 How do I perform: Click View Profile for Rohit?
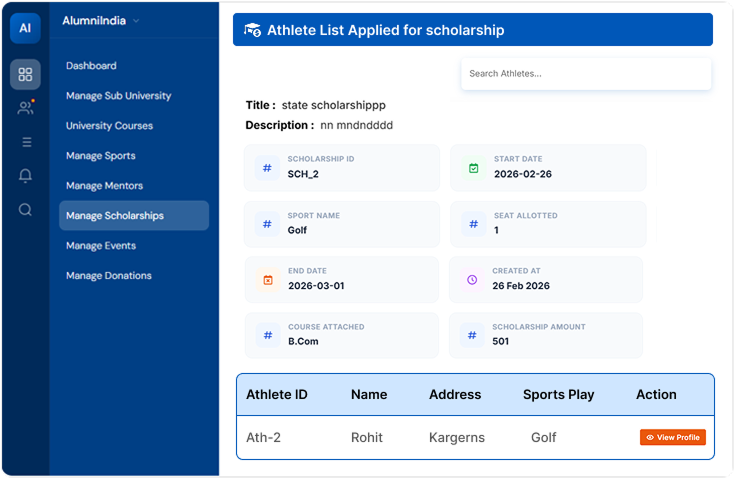tap(673, 438)
